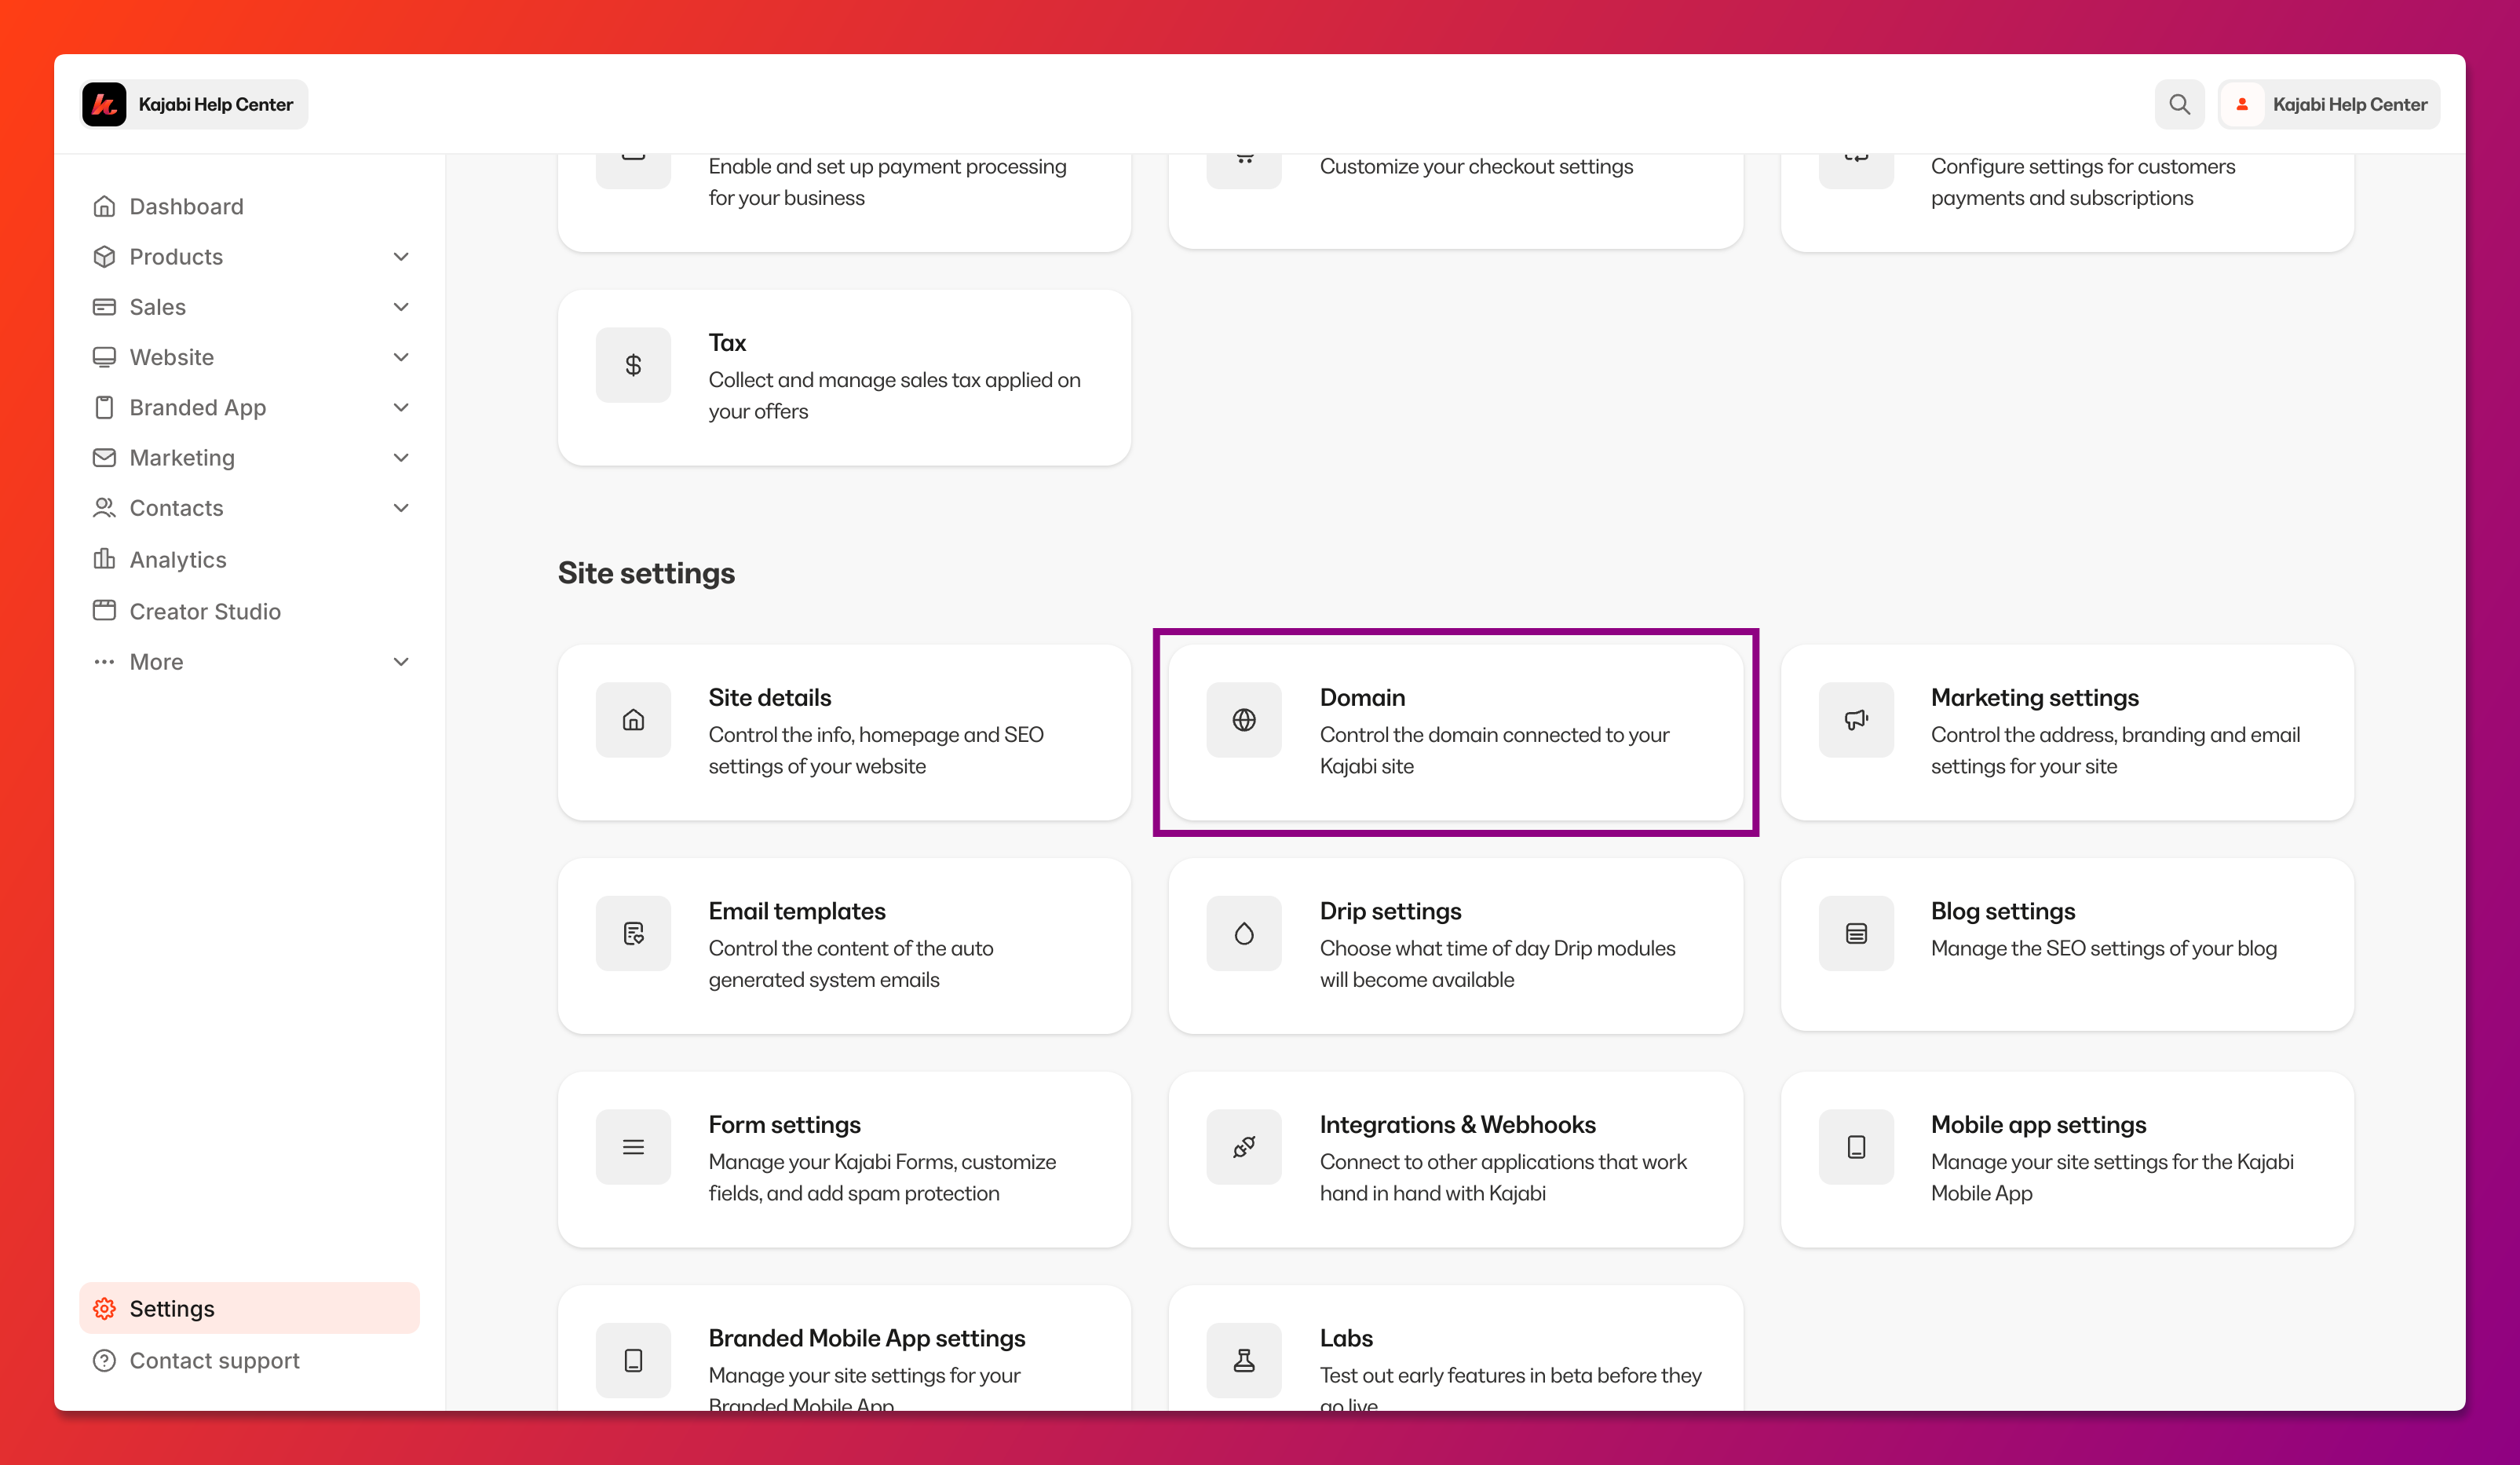Select Settings in the sidebar
Viewport: 2520px width, 1465px height.
(x=249, y=1308)
